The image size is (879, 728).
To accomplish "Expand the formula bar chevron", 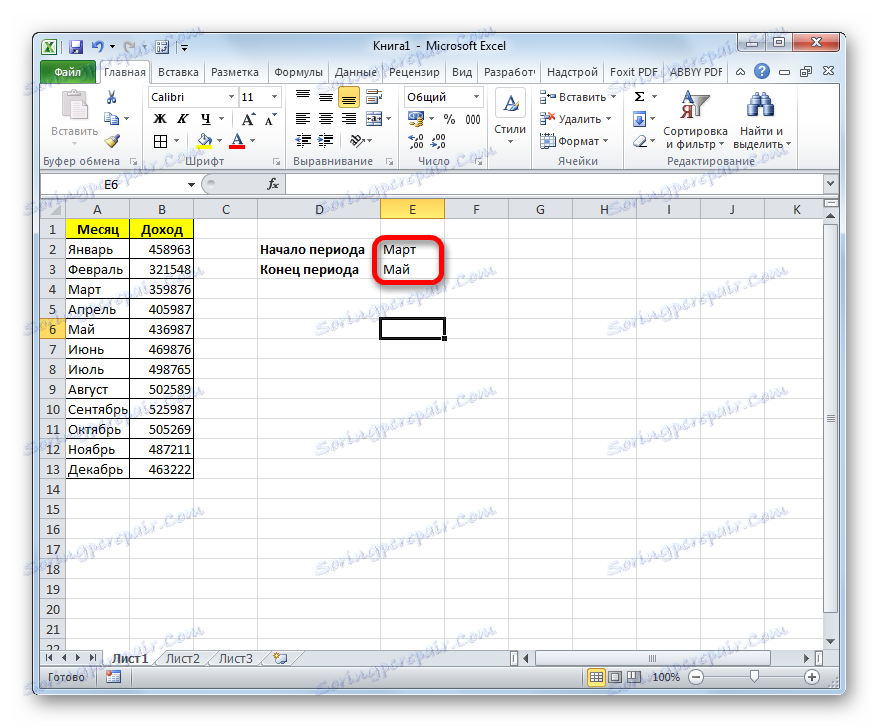I will click(830, 183).
